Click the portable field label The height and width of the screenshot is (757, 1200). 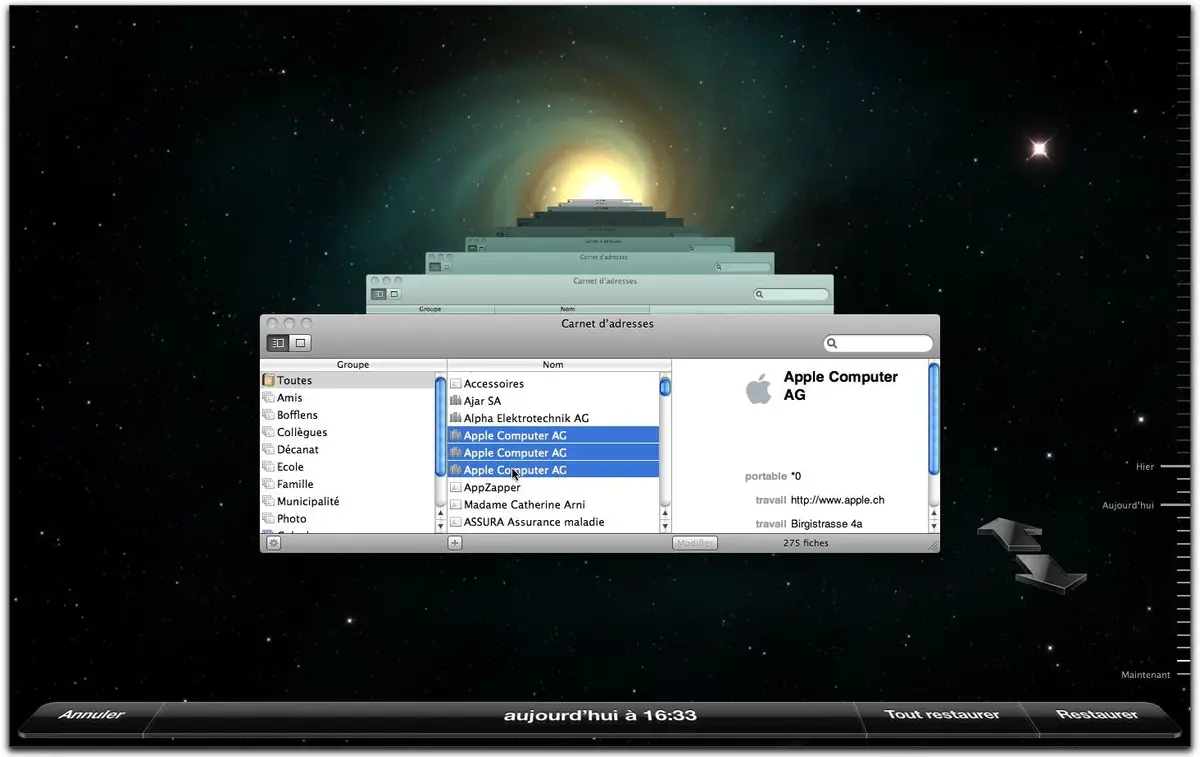tap(766, 477)
